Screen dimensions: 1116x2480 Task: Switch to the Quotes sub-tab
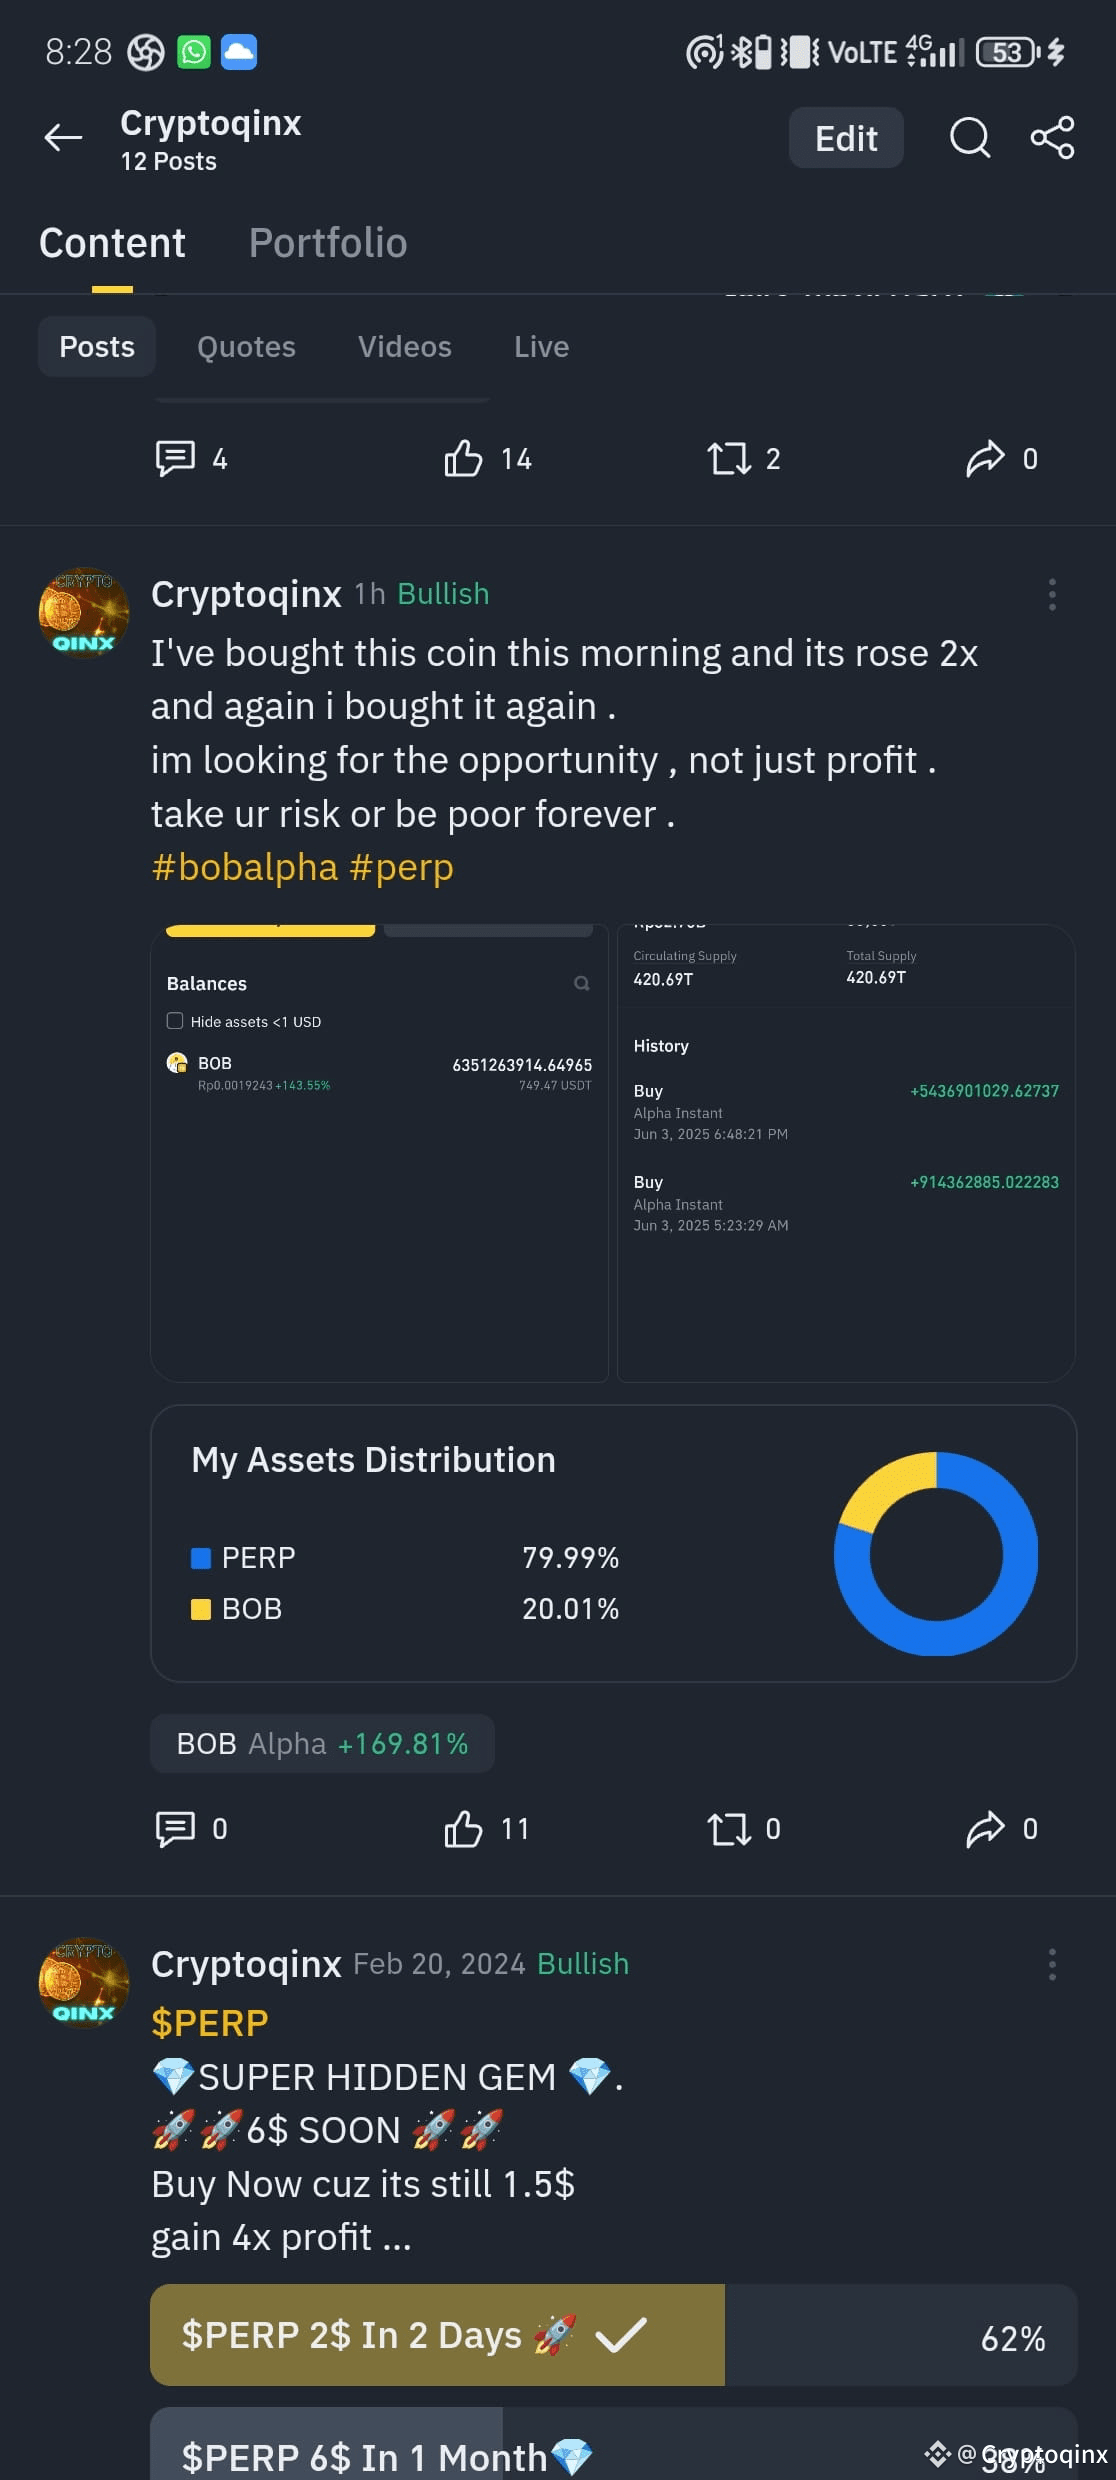(246, 346)
